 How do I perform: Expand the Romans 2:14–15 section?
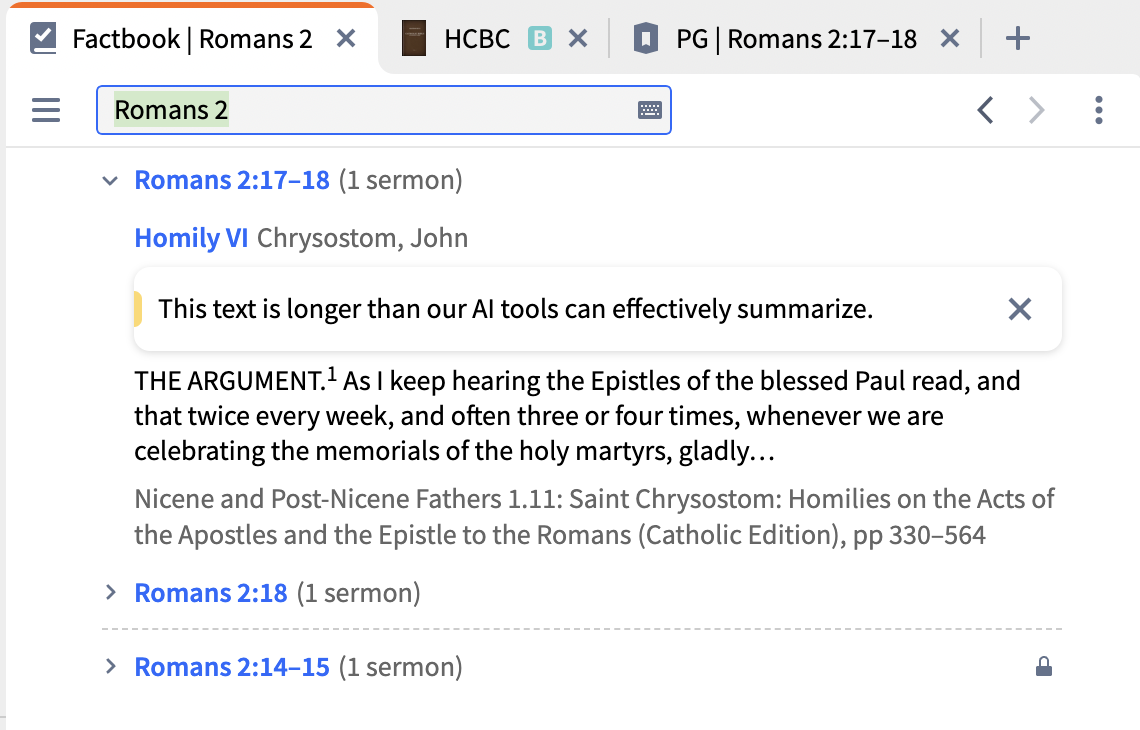[x=111, y=667]
